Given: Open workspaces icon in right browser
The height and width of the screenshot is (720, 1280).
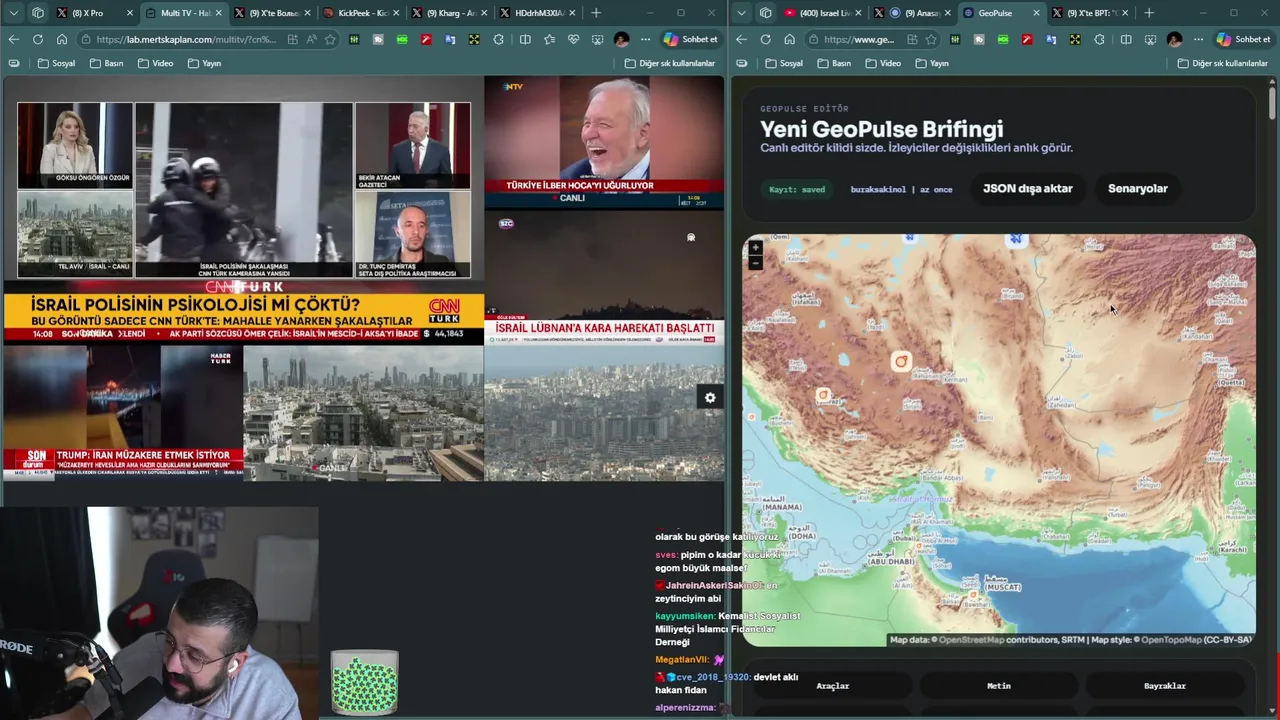Looking at the screenshot, I should tap(766, 13).
